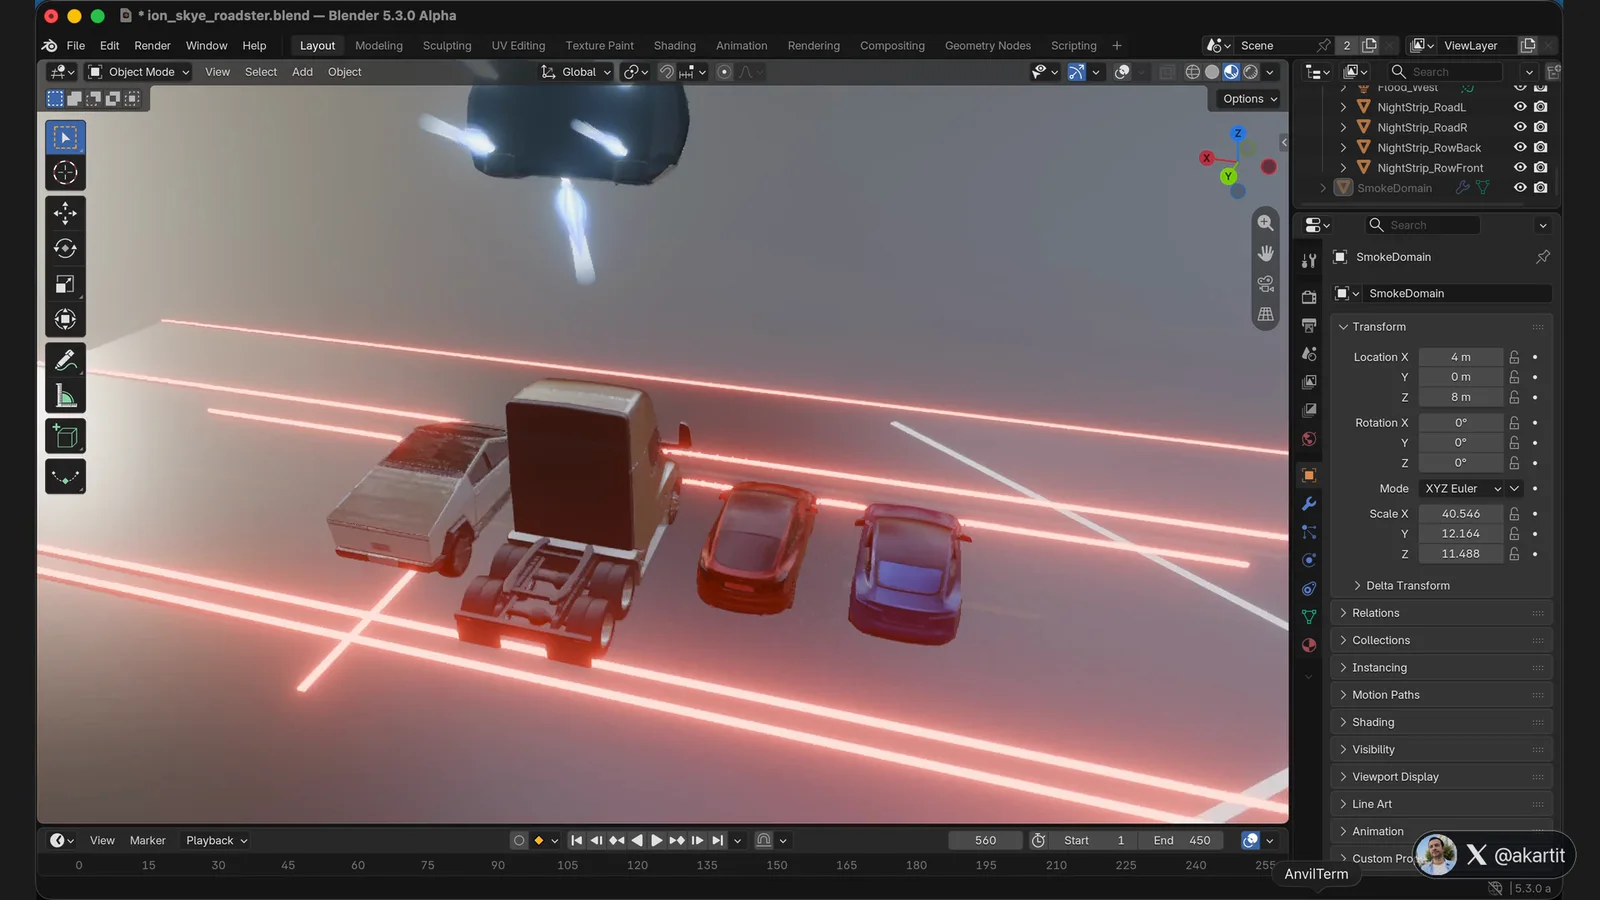Open the Render properties tab
The height and width of the screenshot is (900, 1600).
1309,297
